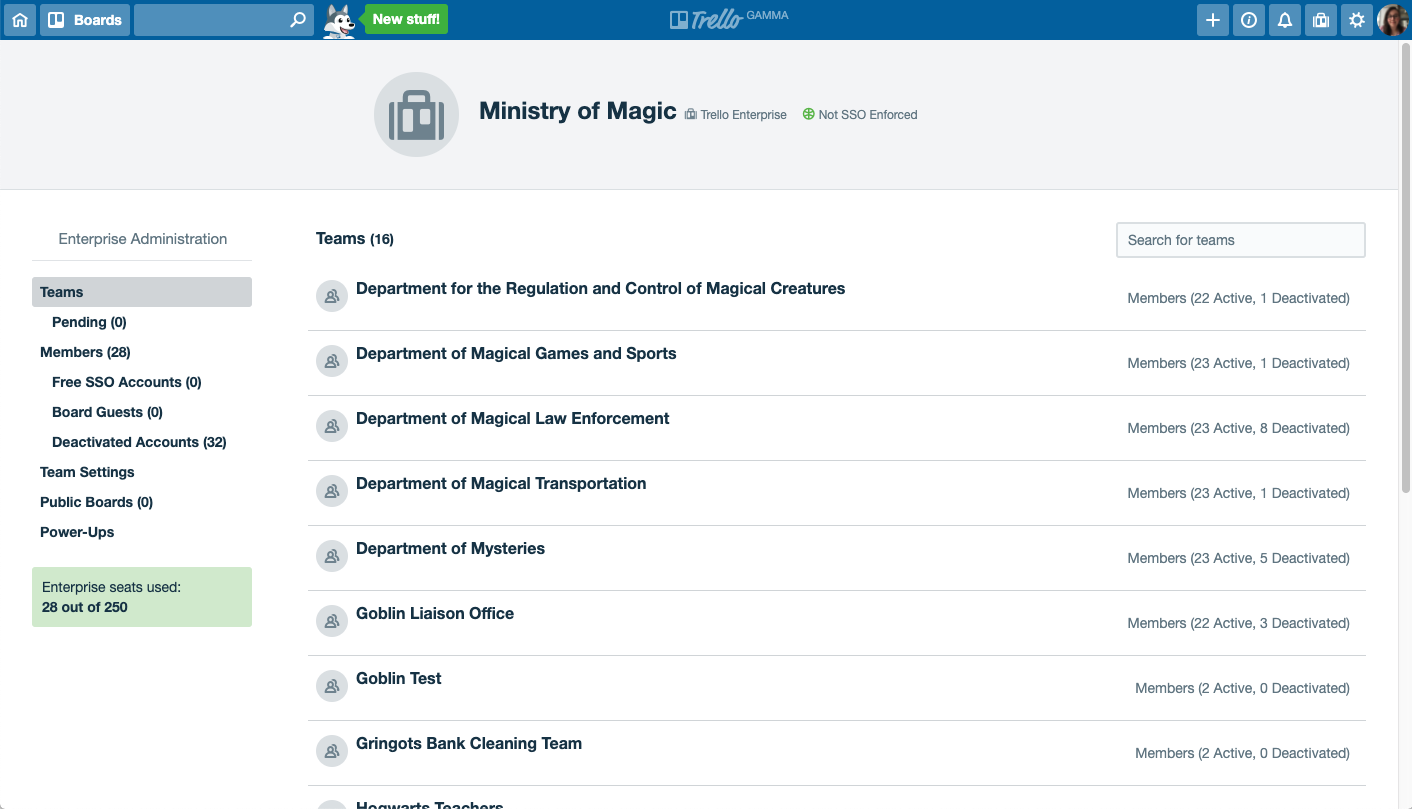Viewport: 1412px width, 809px height.
Task: Open notifications with the bell icon
Action: pyautogui.click(x=1284, y=19)
